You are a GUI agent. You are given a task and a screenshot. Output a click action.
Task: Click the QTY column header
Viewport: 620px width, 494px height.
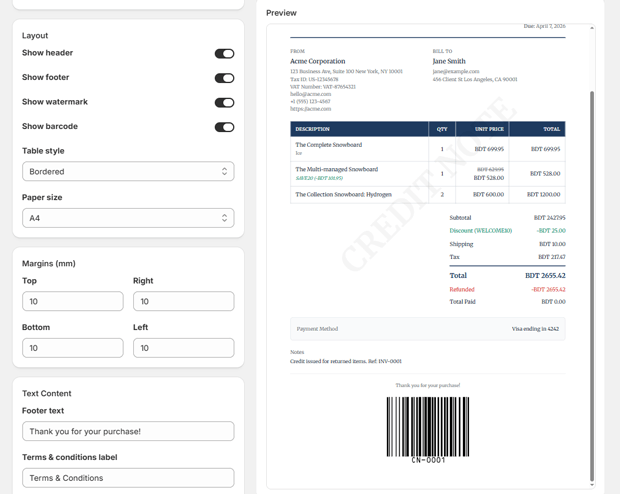pyautogui.click(x=442, y=129)
